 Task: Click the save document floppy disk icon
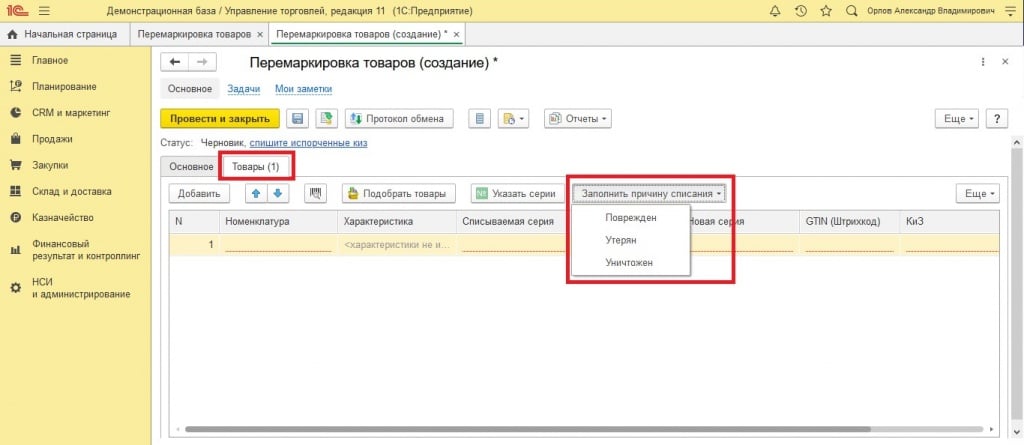297,119
